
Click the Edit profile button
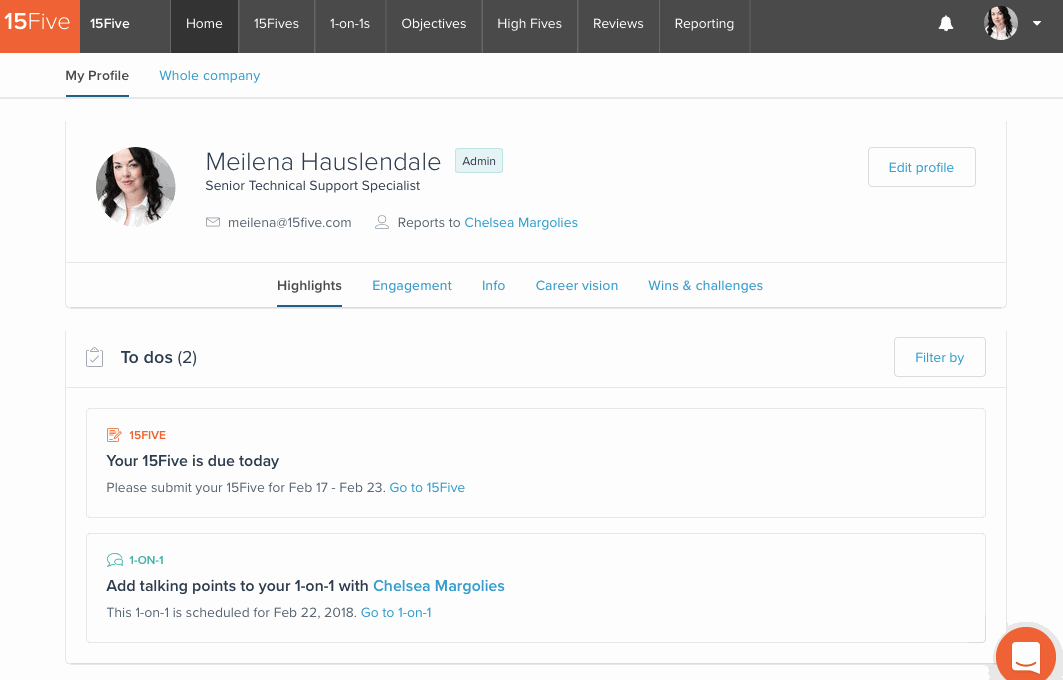pos(921,167)
